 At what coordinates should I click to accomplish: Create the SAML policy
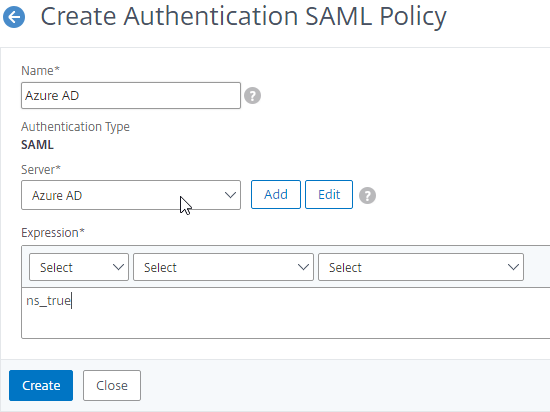(x=41, y=385)
